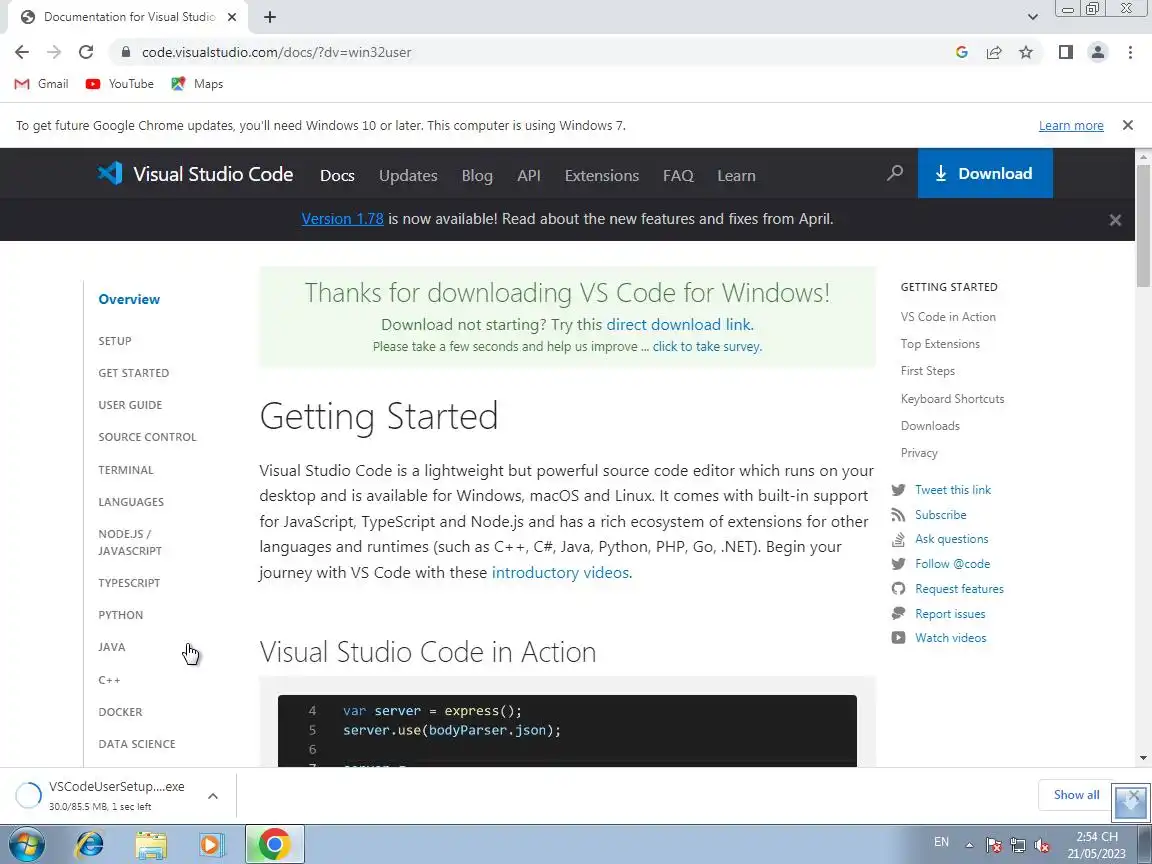The width and height of the screenshot is (1152, 864).
Task: Click Show all downloads button
Action: (1076, 795)
